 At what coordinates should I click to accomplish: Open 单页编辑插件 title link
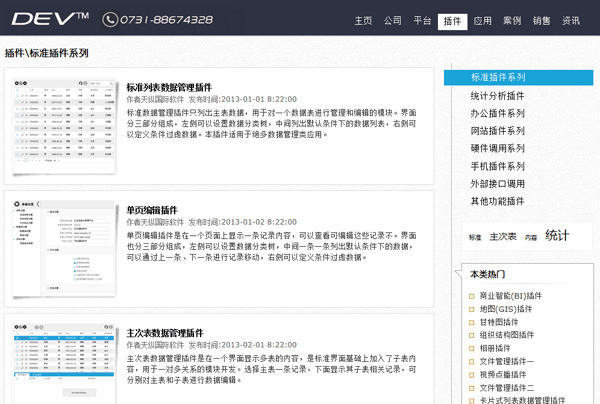[x=152, y=210]
